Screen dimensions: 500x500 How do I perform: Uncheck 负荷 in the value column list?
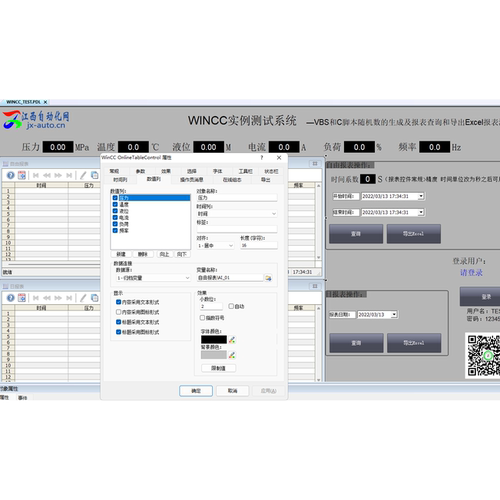tap(115, 224)
